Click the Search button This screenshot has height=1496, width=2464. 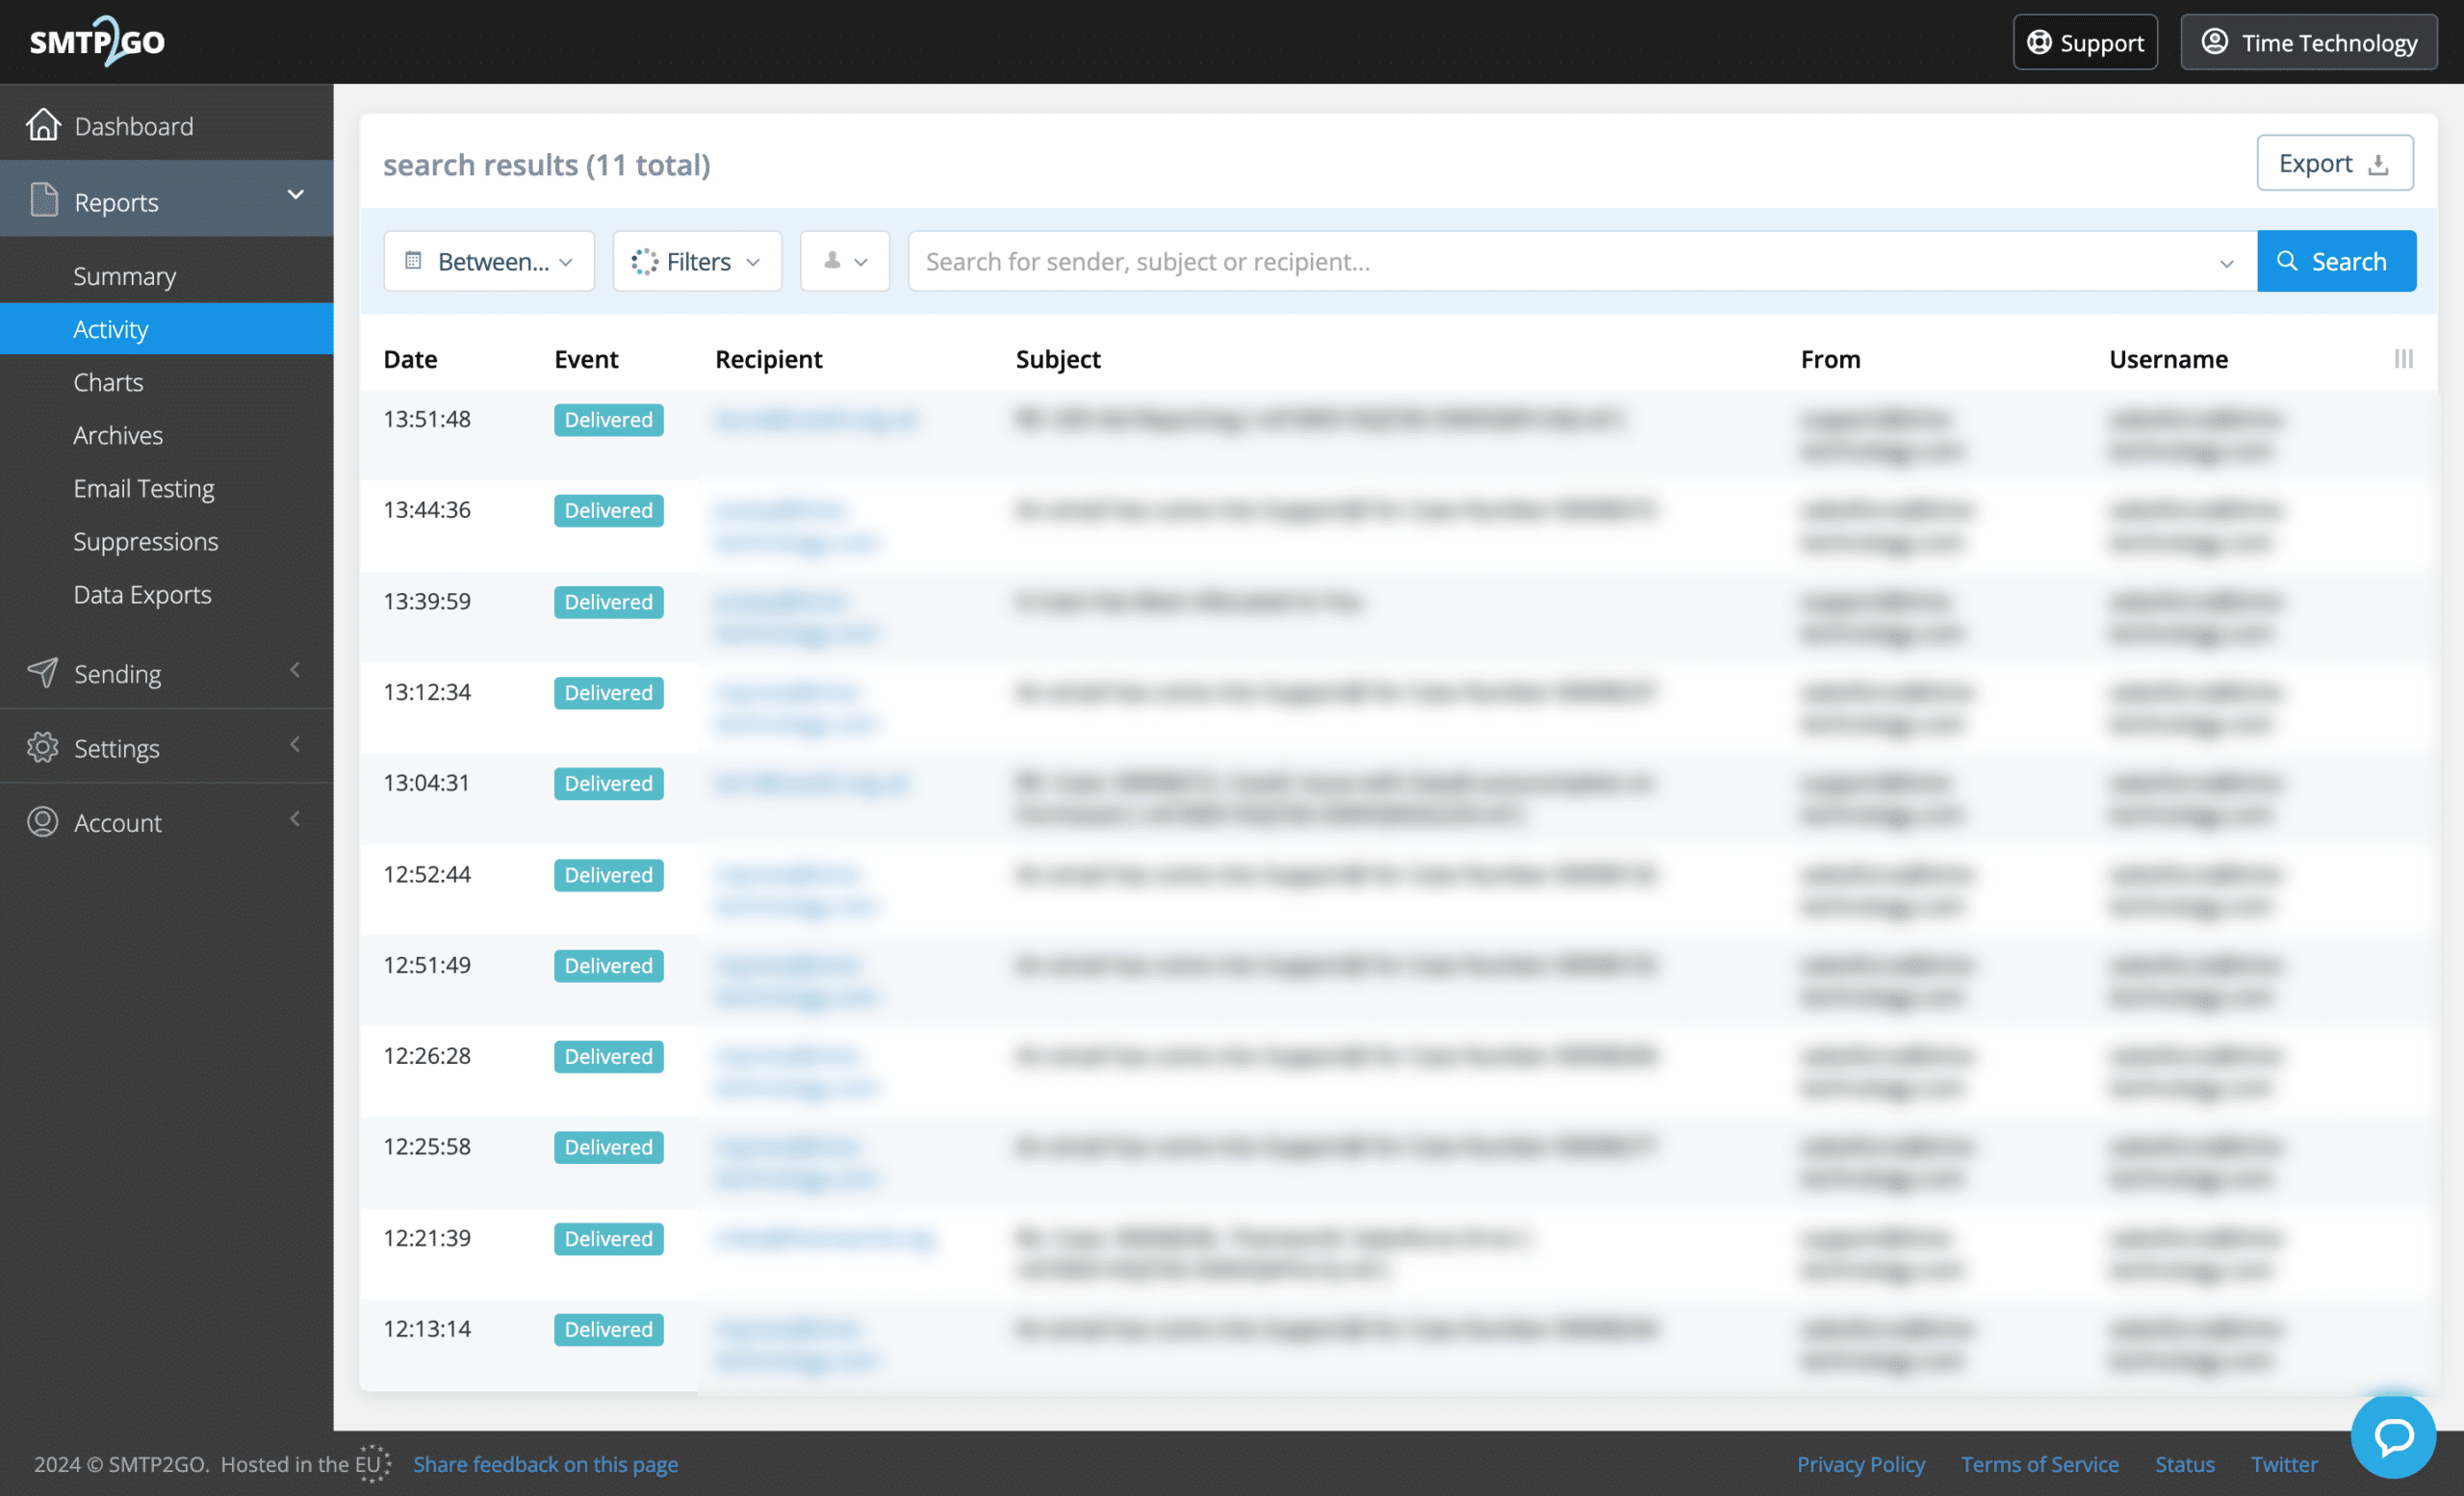click(x=2336, y=261)
